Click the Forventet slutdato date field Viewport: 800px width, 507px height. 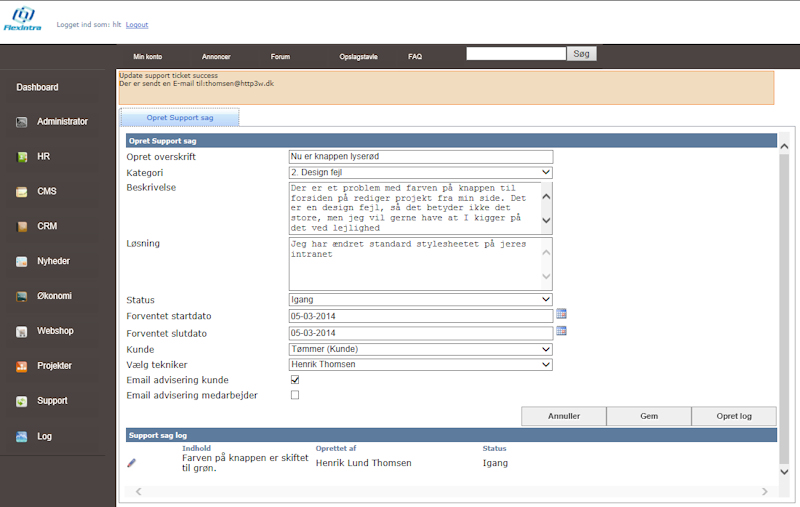420,333
